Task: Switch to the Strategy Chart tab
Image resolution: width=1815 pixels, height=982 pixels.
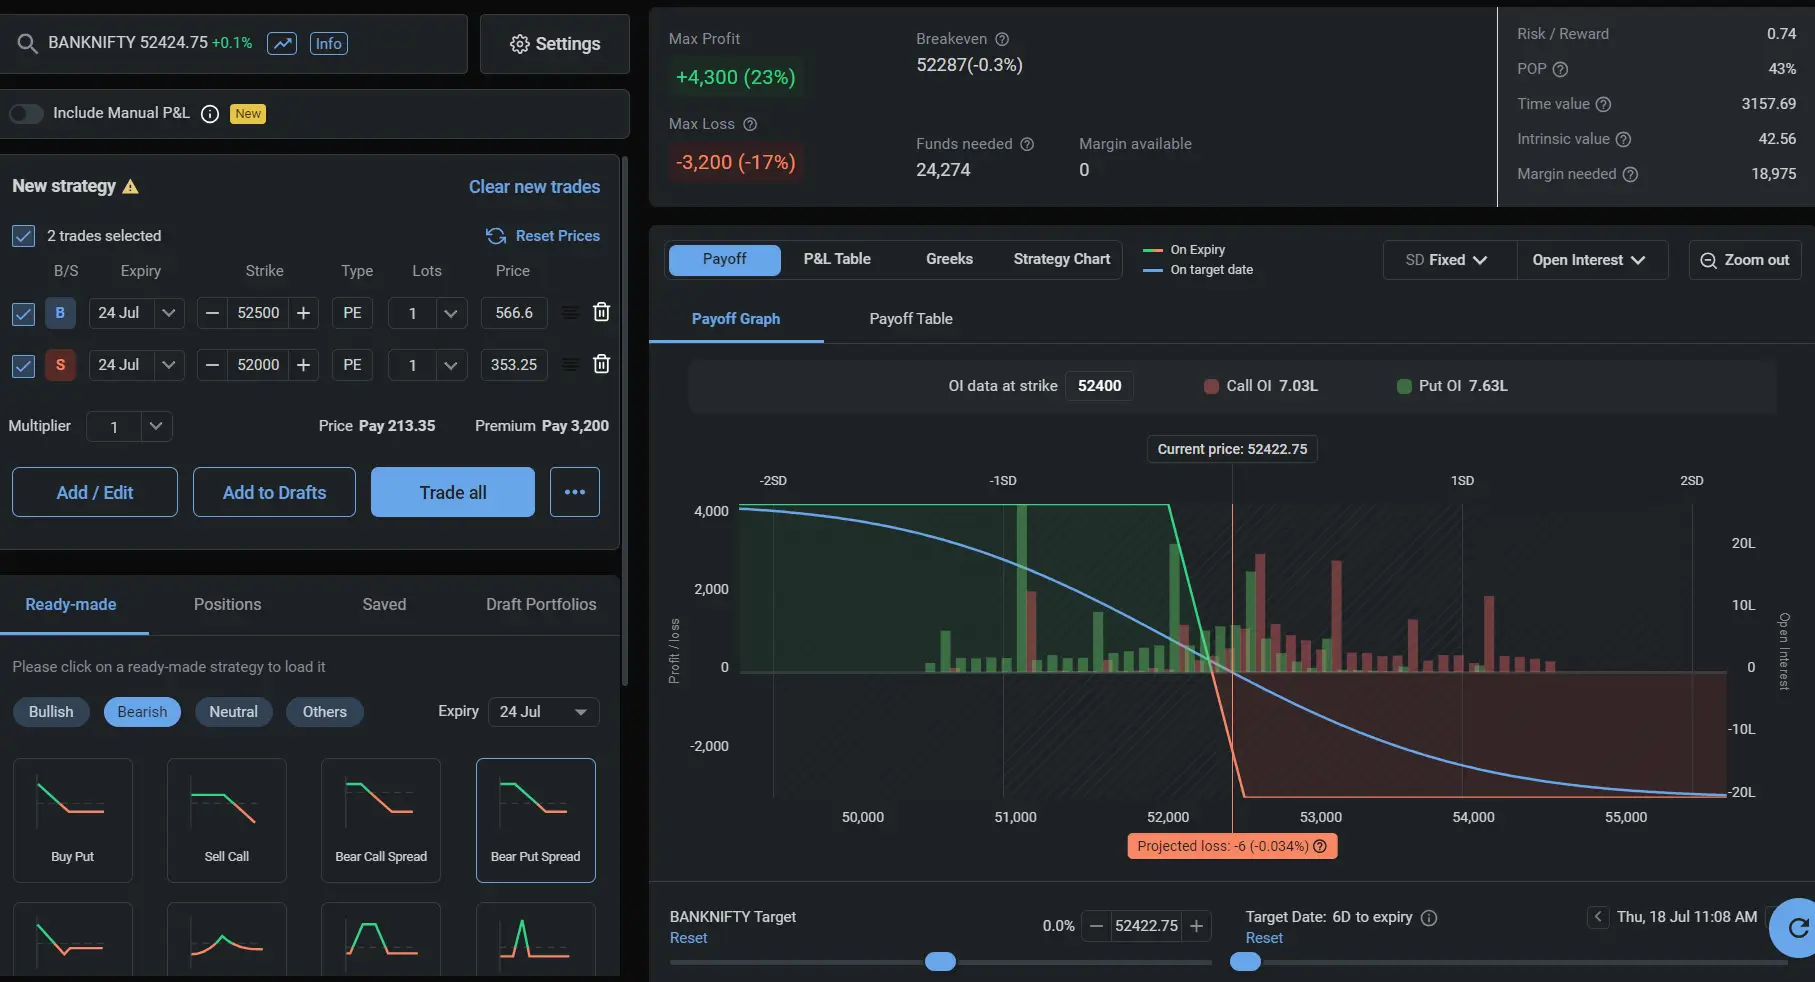Action: click(x=1061, y=259)
